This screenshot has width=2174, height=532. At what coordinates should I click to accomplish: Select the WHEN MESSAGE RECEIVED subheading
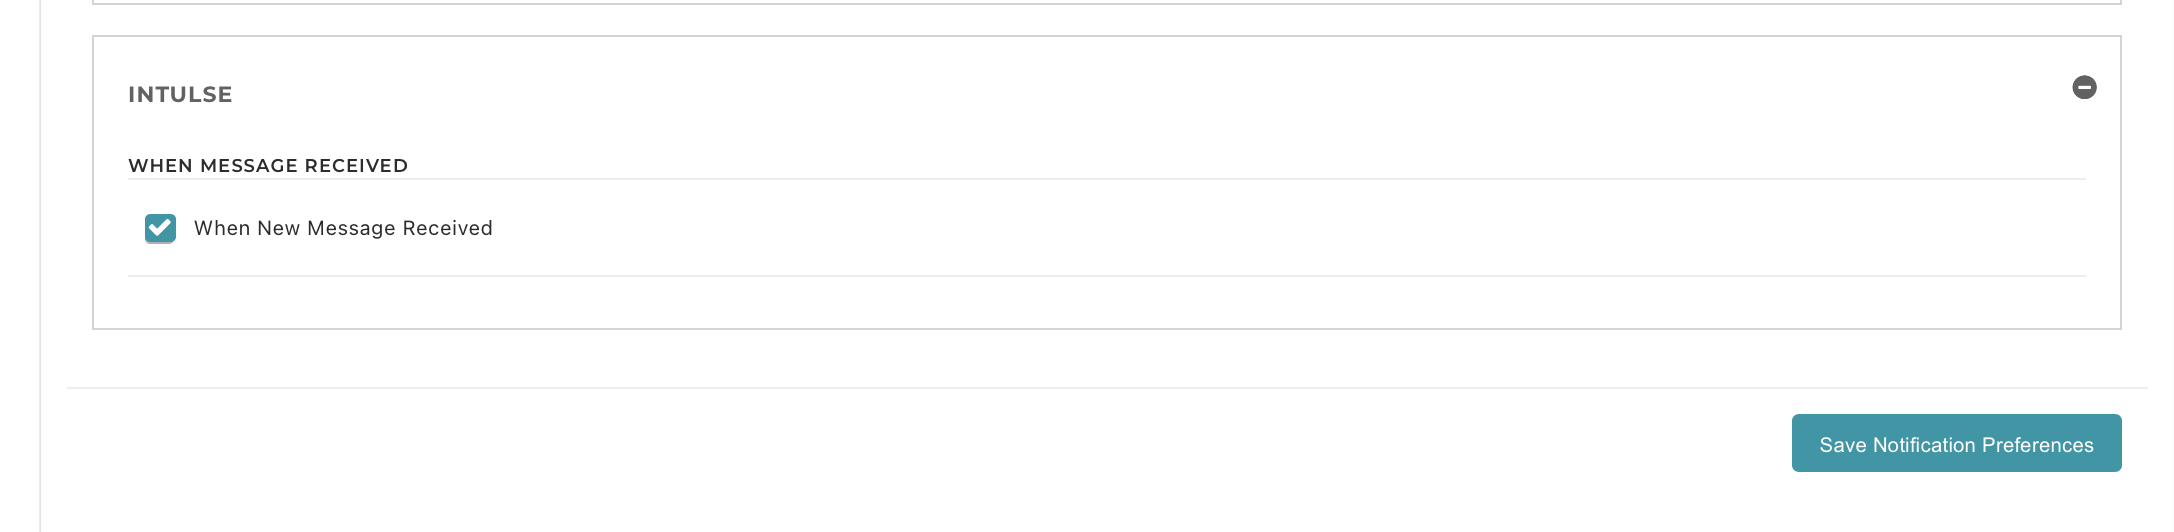268,166
